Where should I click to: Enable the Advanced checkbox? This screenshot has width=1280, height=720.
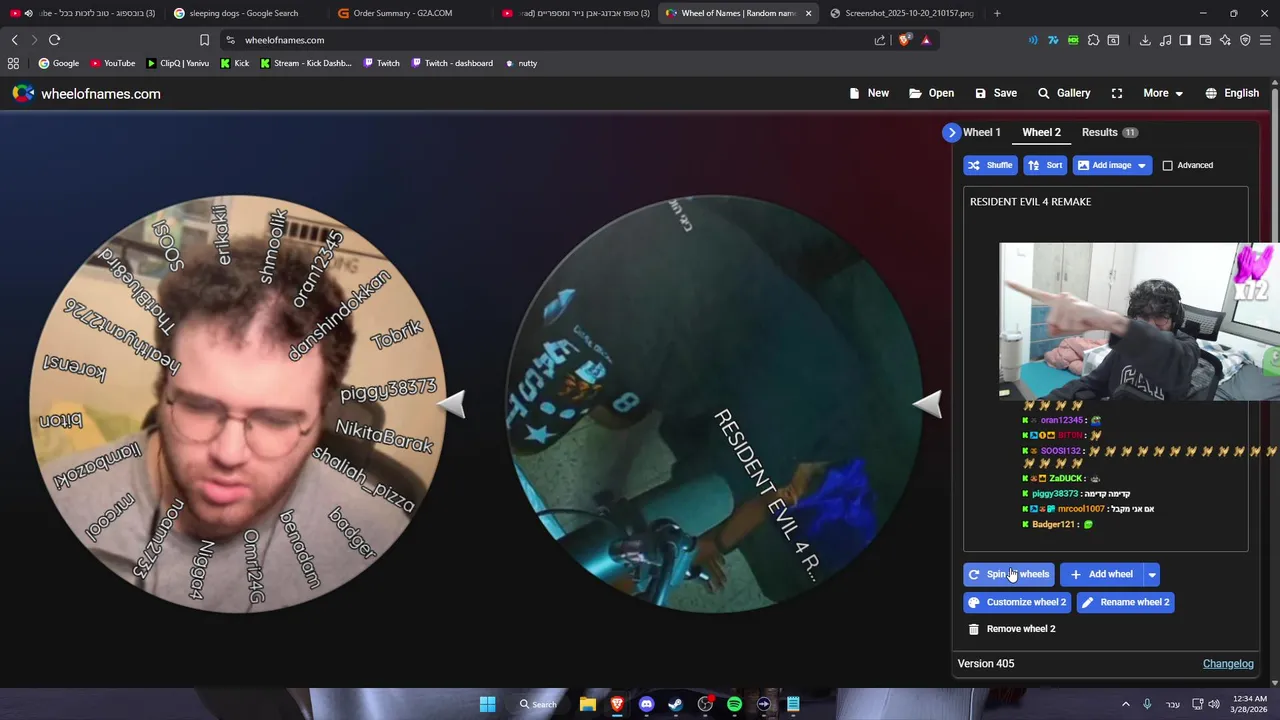coord(1167,165)
